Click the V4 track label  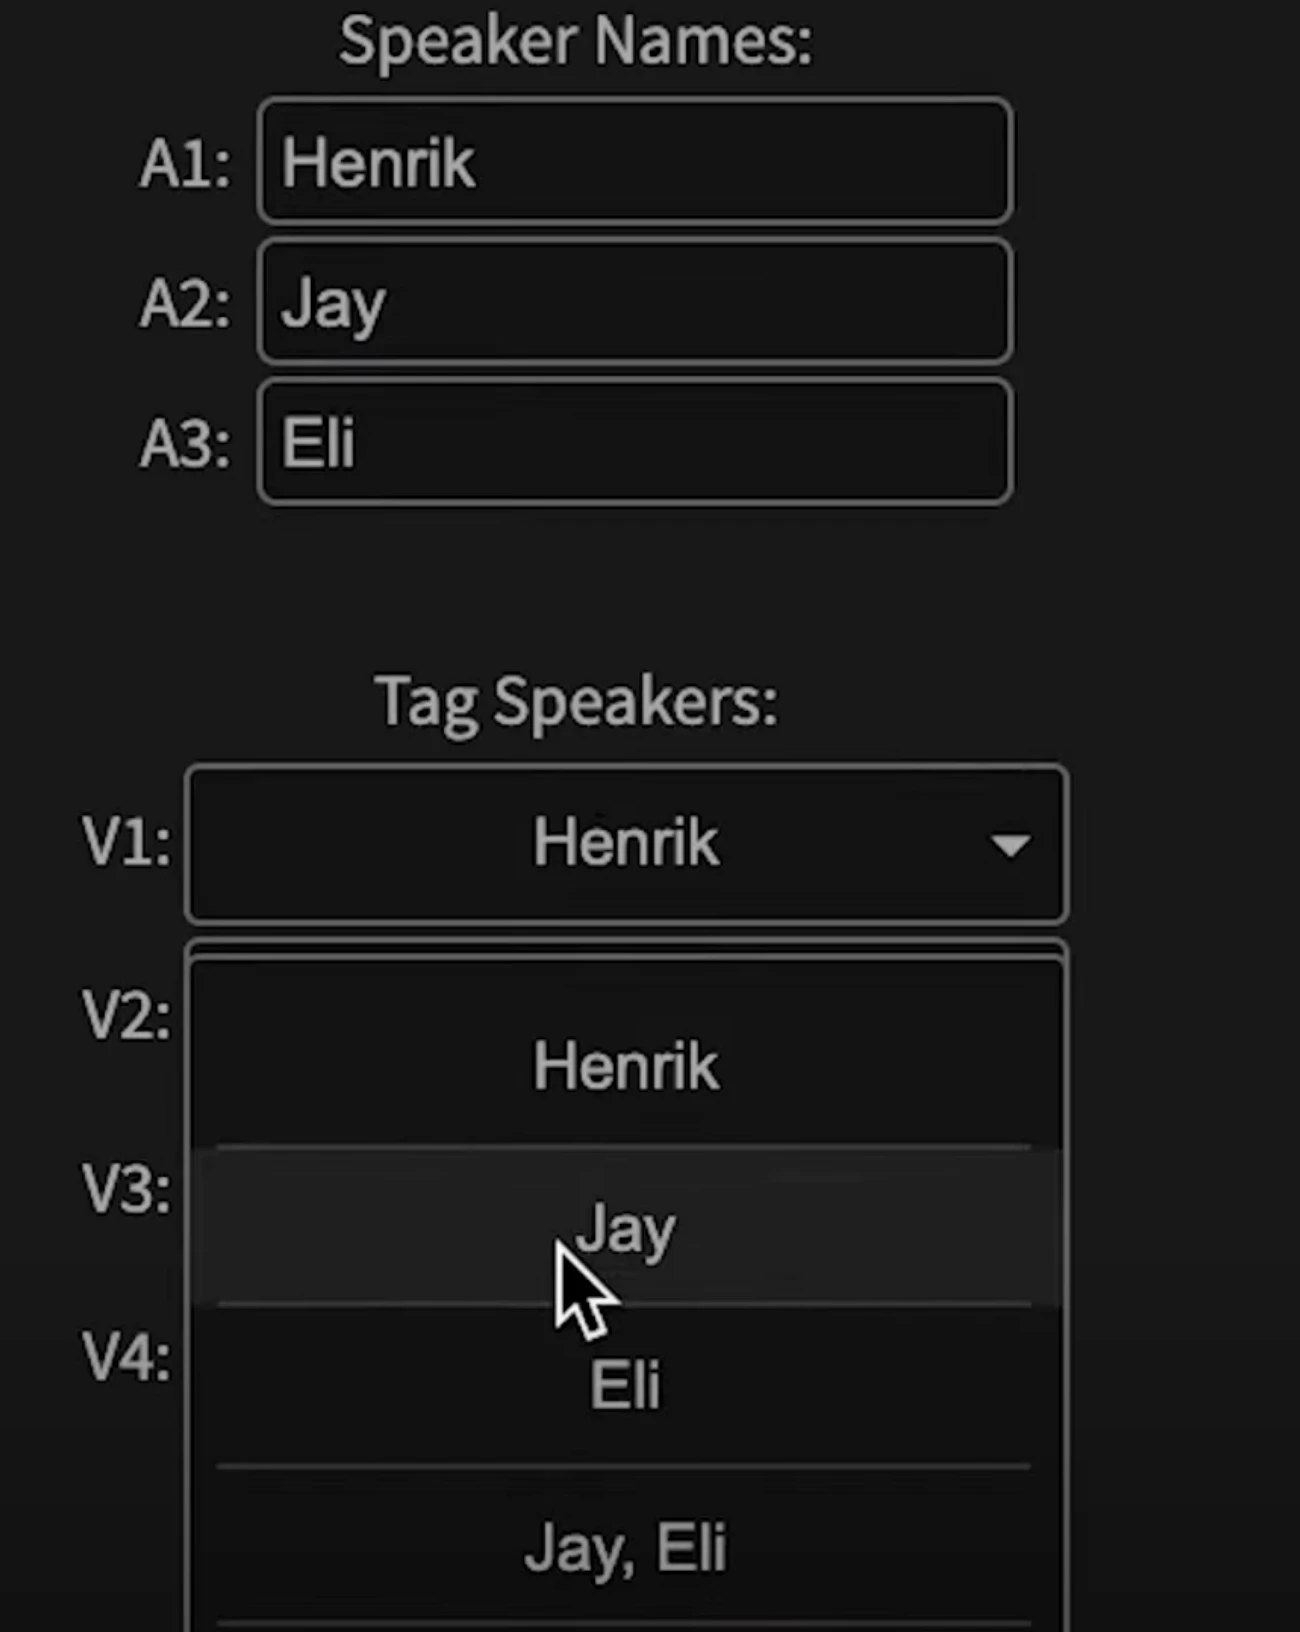point(126,1358)
